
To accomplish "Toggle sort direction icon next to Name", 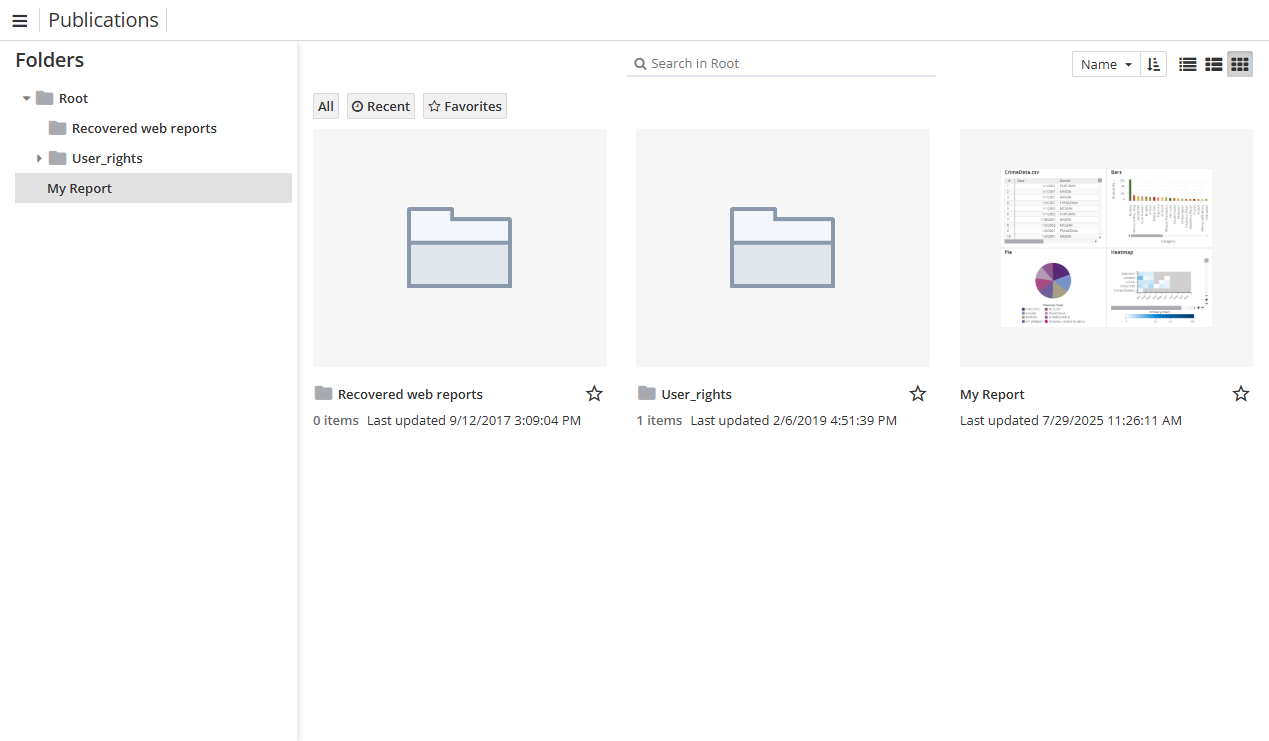I will tap(1154, 64).
